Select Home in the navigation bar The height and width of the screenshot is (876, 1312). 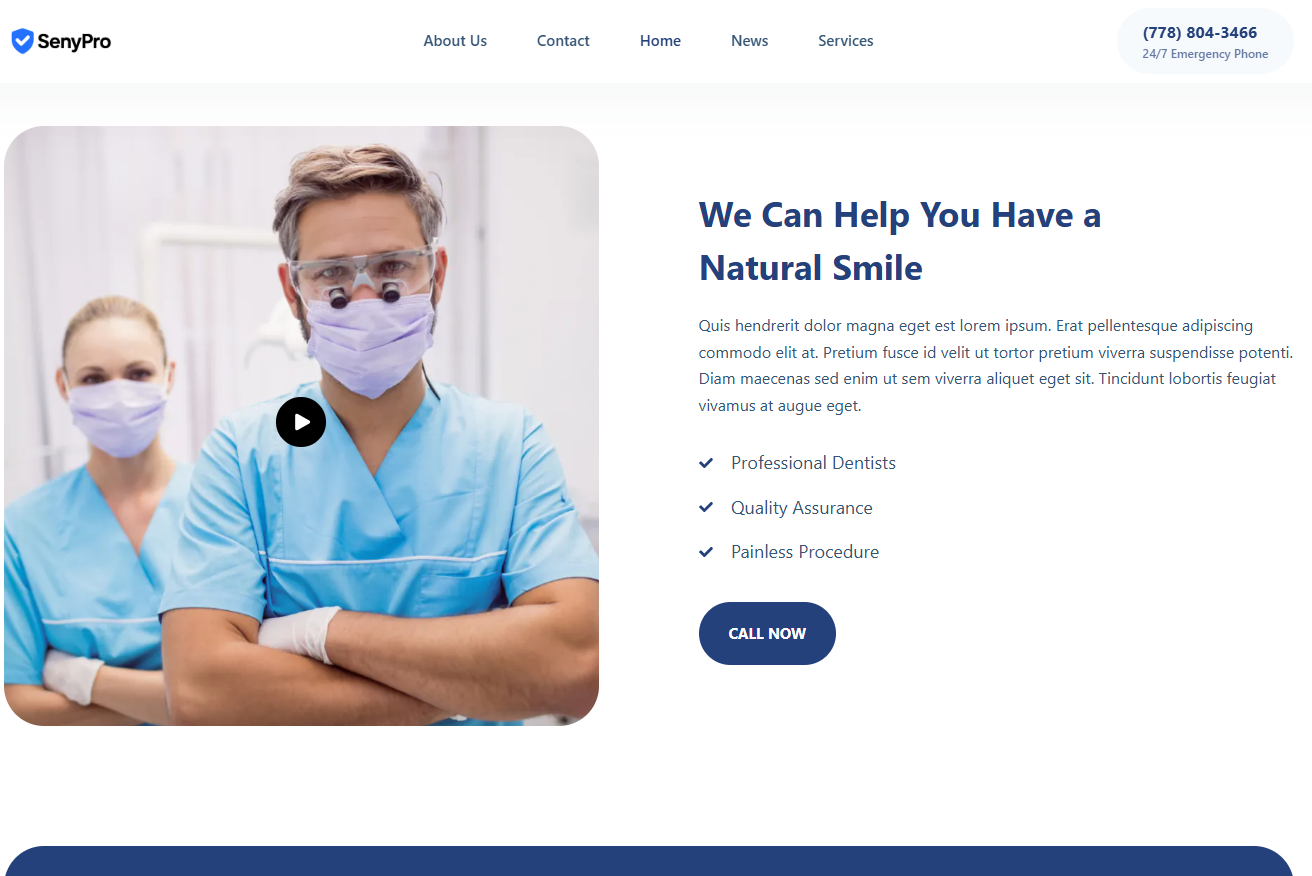click(x=660, y=41)
